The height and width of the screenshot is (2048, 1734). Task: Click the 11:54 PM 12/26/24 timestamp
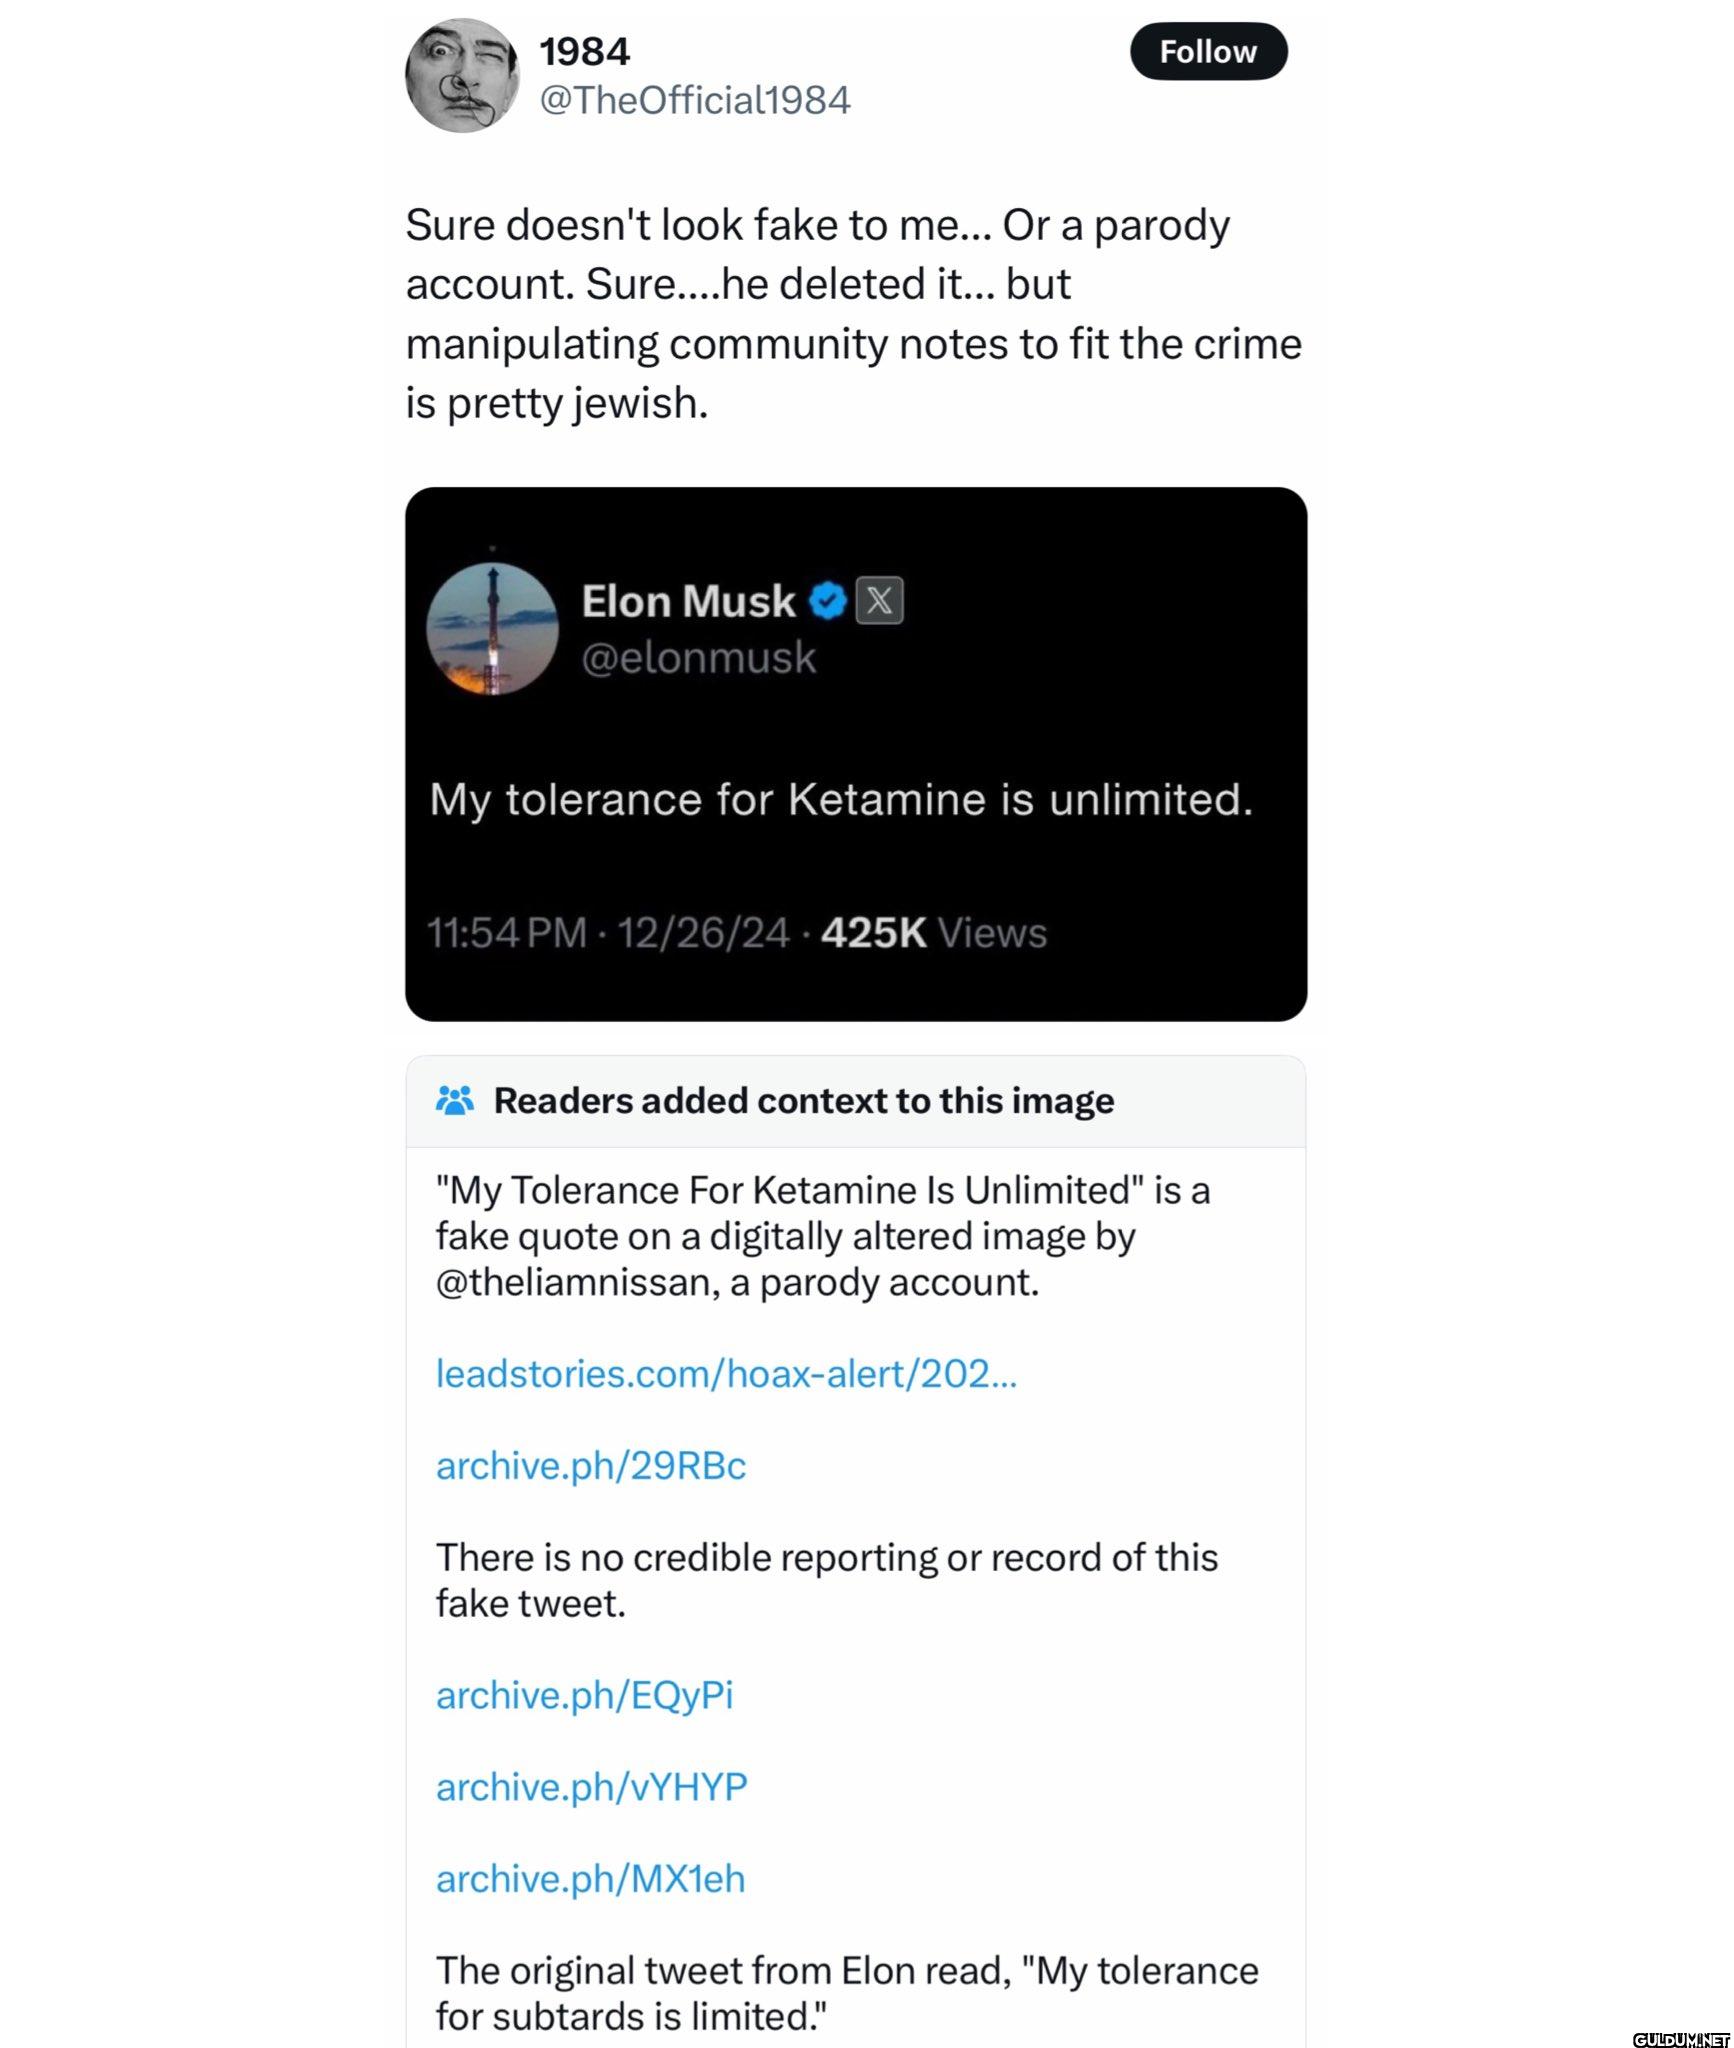608,933
